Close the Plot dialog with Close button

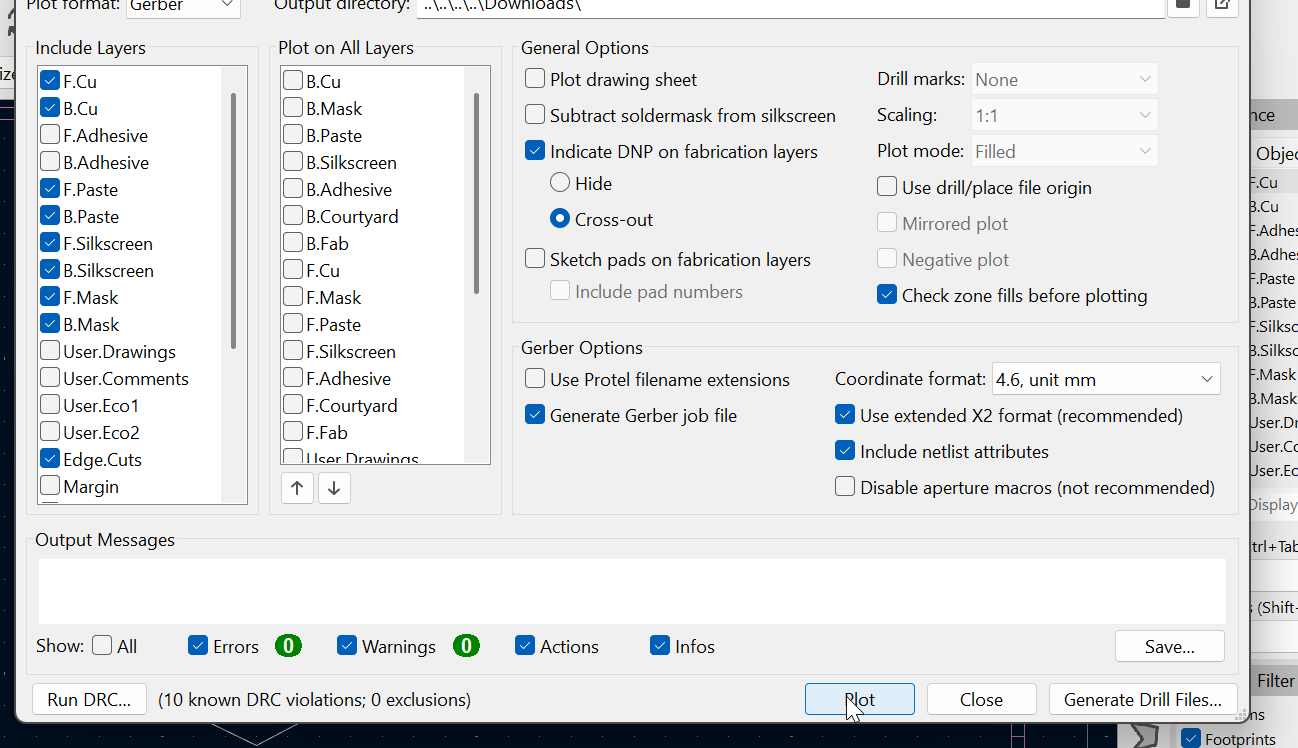point(982,699)
